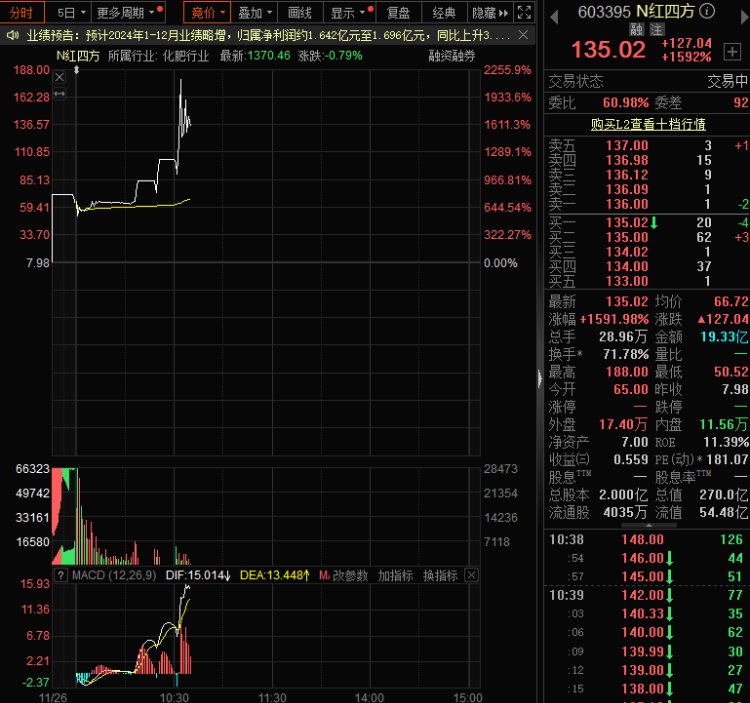Open the 业绩预告 news headline
Screen dimensions: 750x703
268,35
